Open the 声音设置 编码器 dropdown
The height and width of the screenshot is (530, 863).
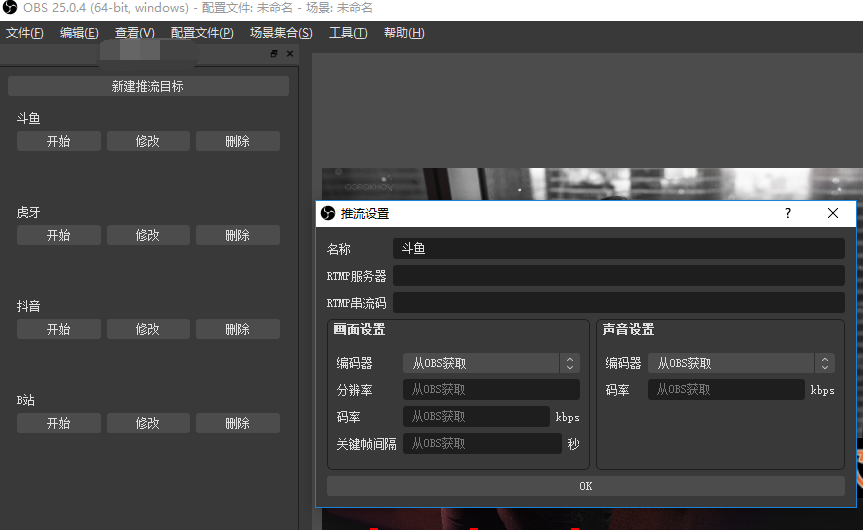tap(741, 363)
